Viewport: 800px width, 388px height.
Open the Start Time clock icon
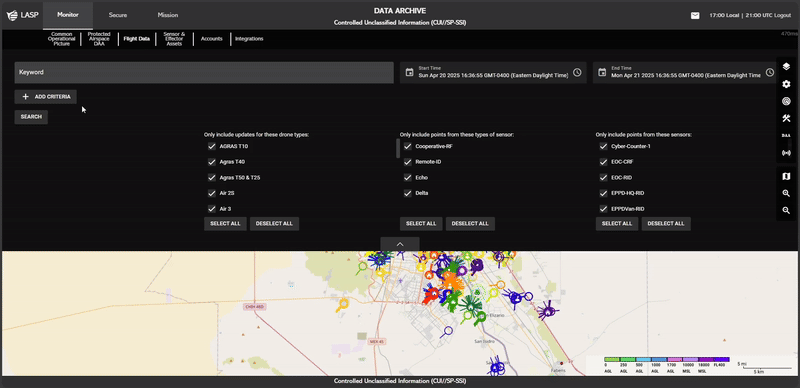click(x=577, y=72)
